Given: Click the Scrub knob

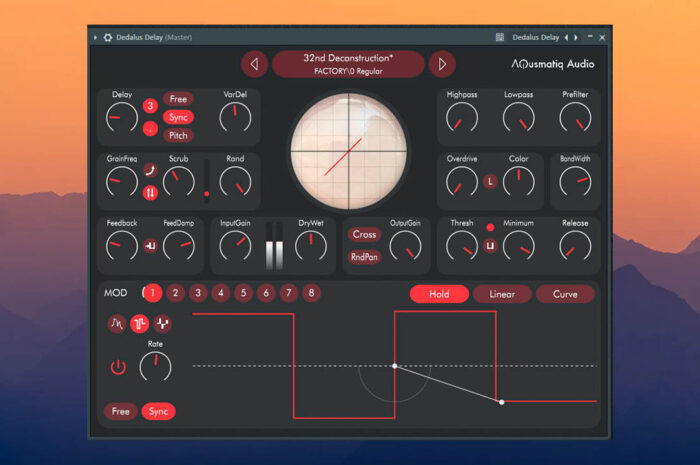Looking at the screenshot, I should click(179, 181).
